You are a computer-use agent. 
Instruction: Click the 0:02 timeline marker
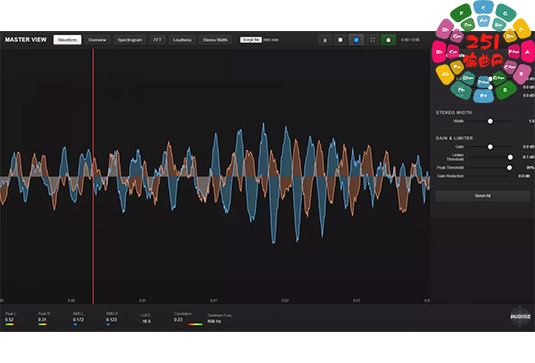click(x=285, y=301)
